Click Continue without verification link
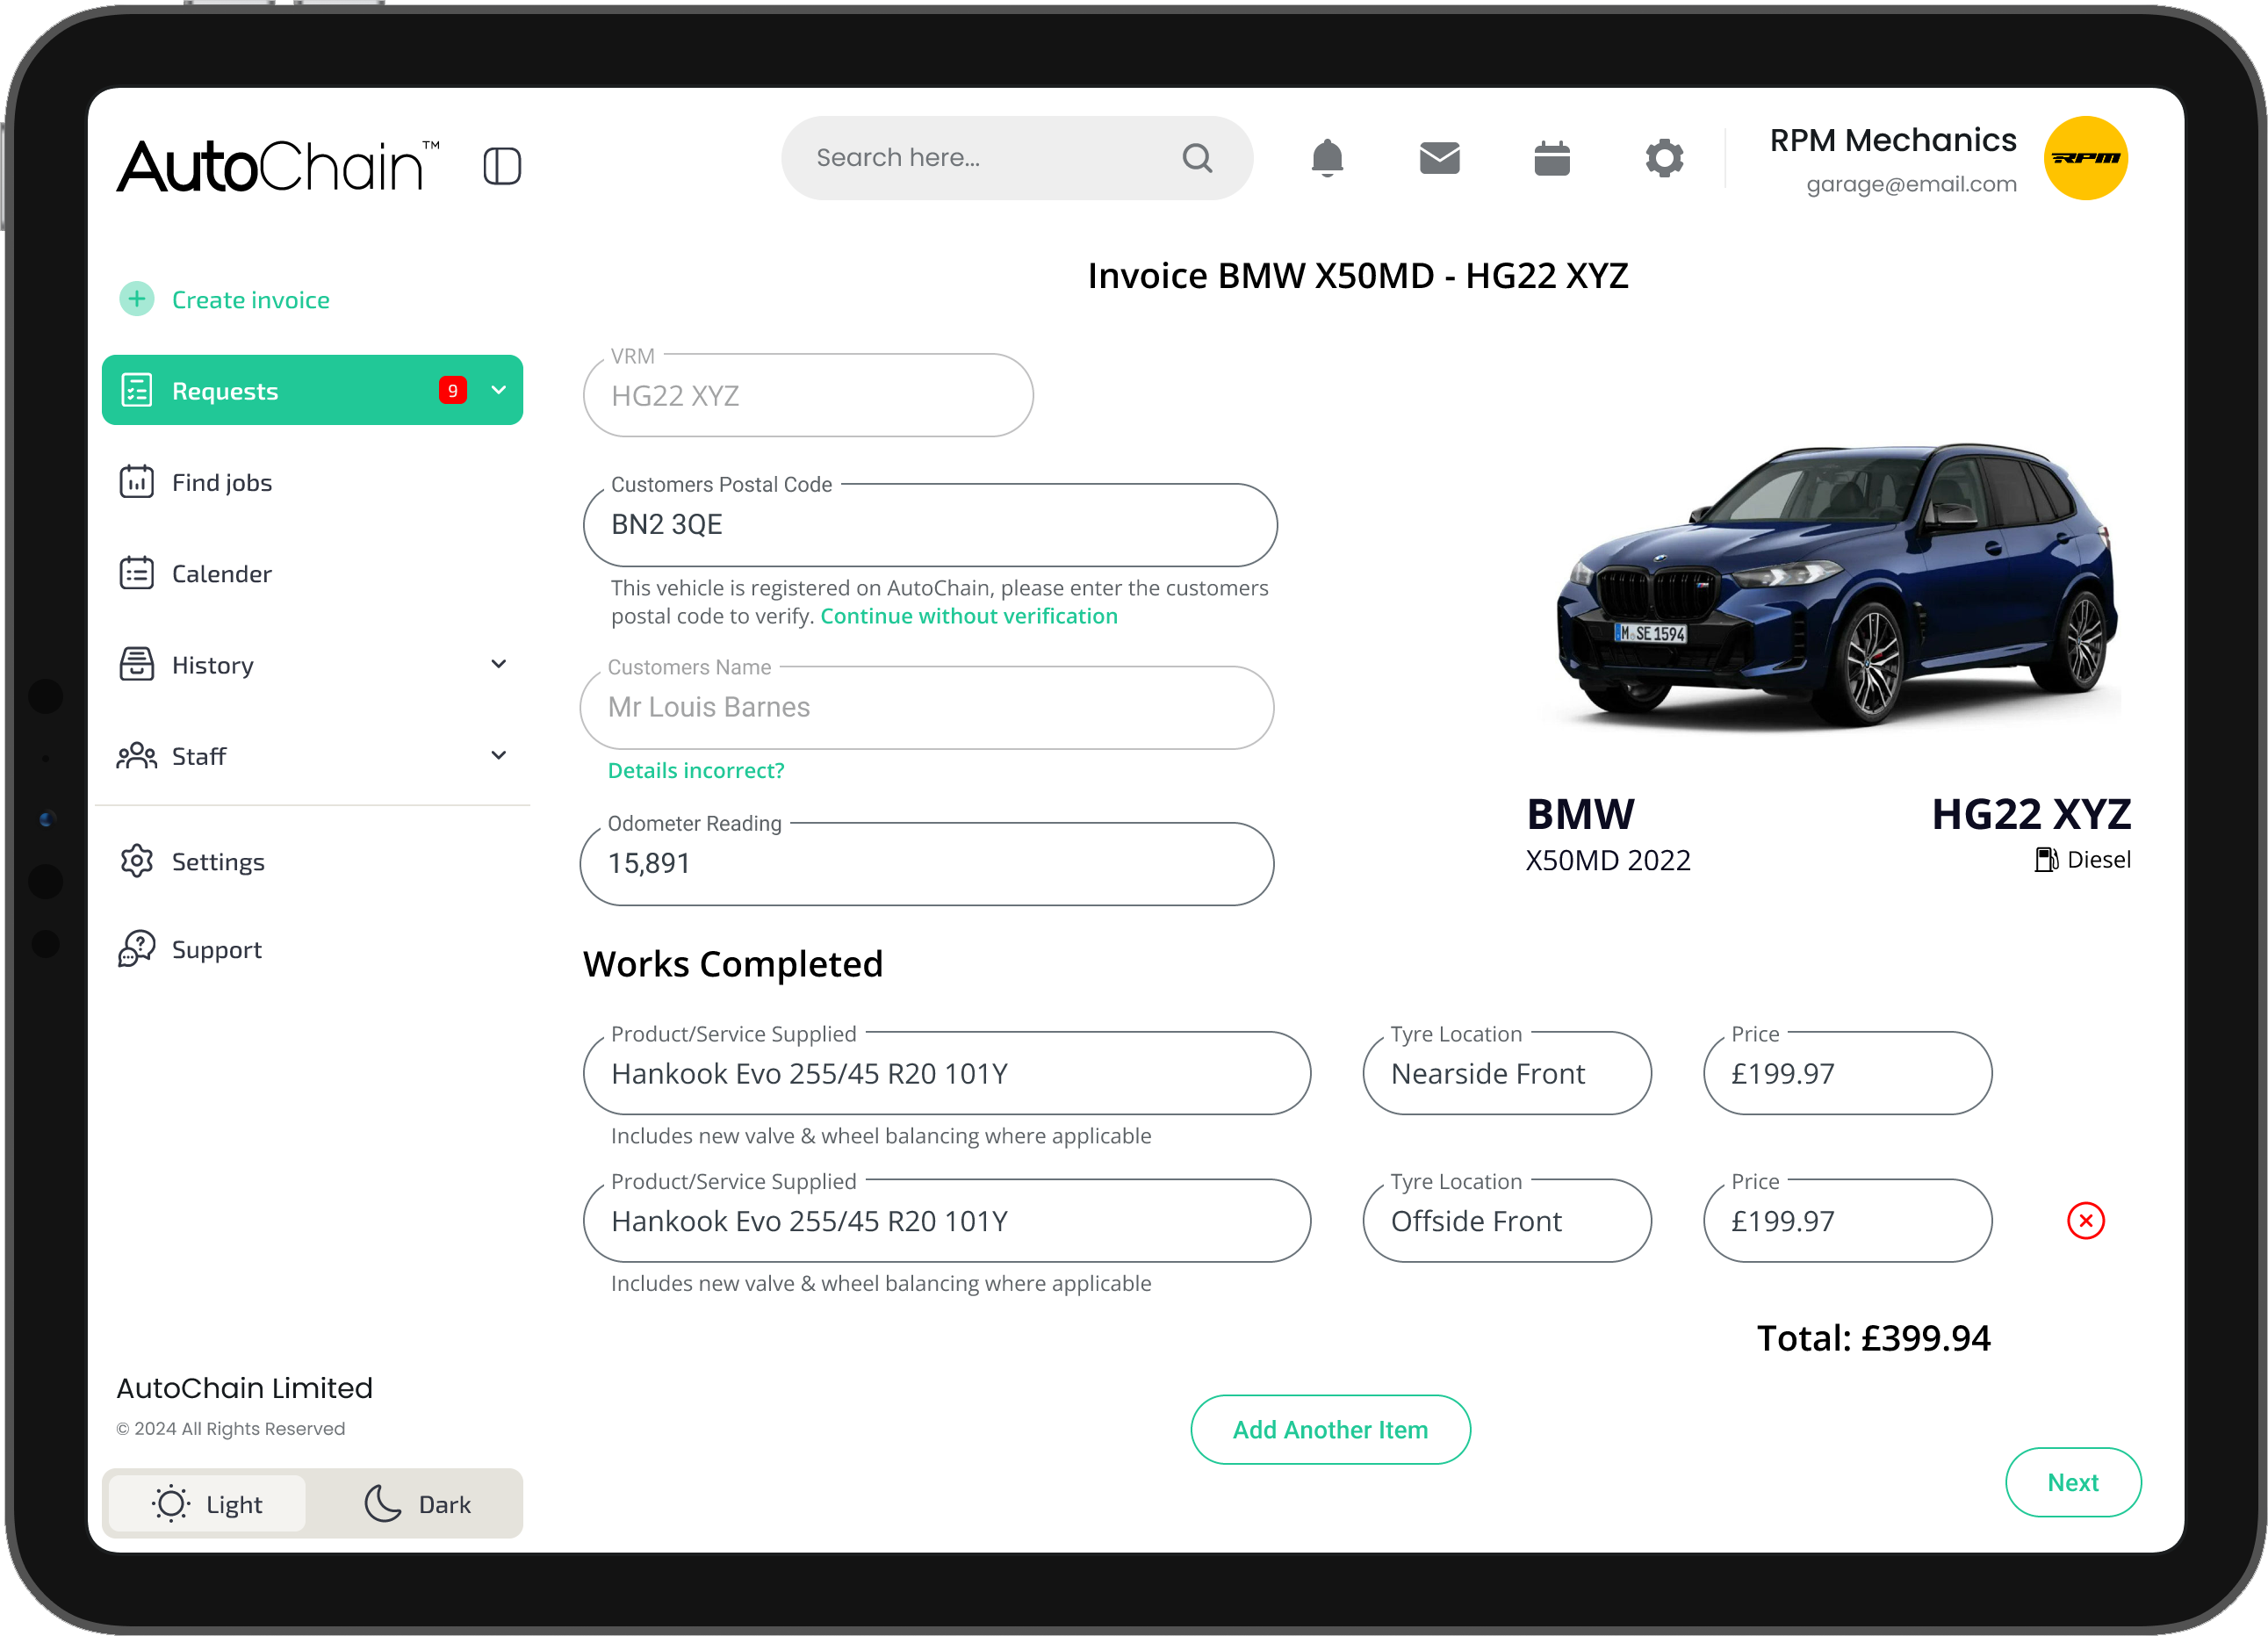This screenshot has height=1636, width=2268. (x=968, y=616)
